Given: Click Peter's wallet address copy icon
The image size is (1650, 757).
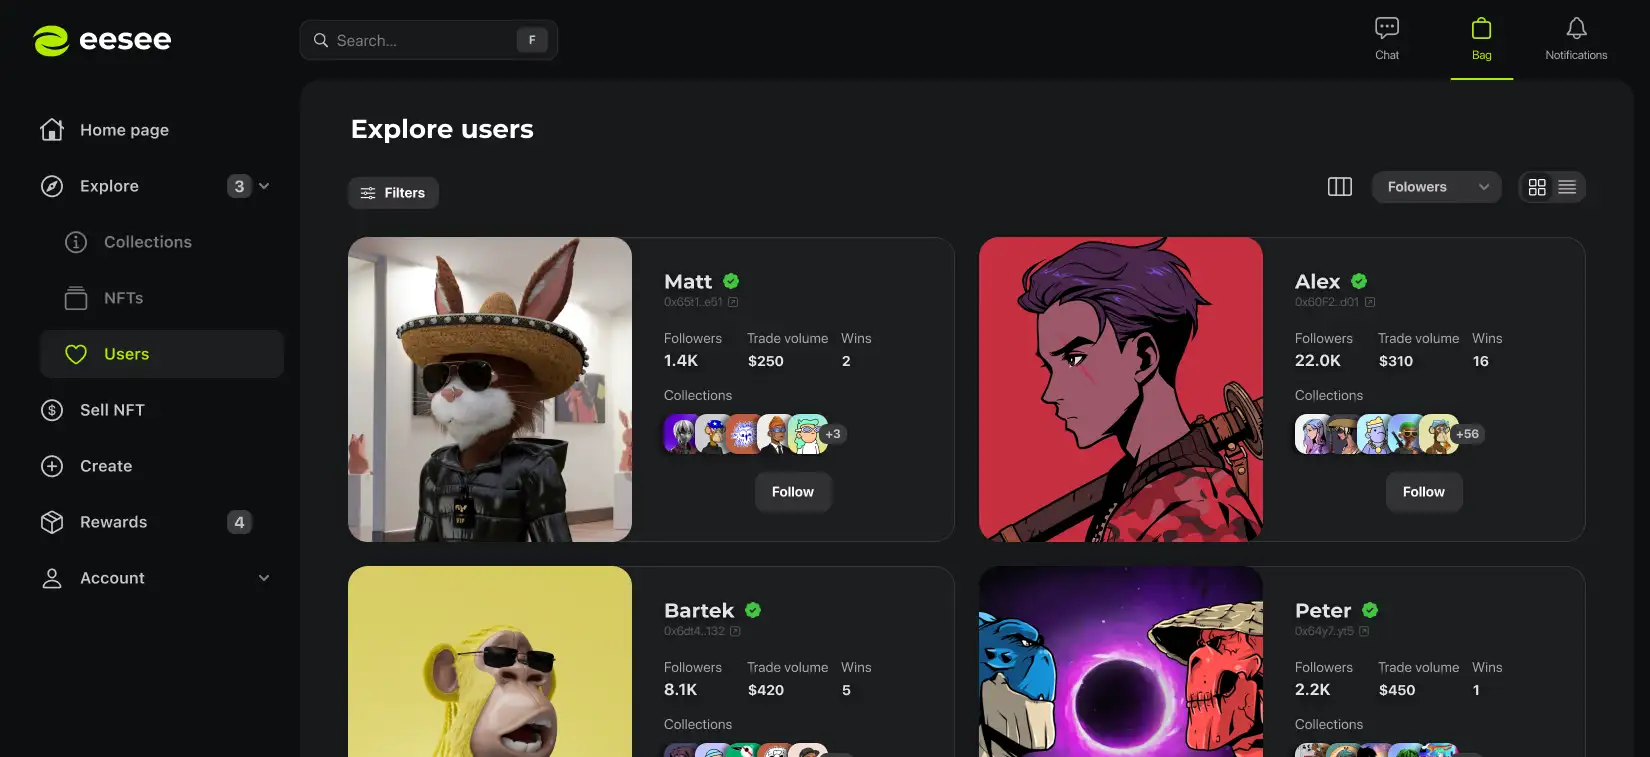Looking at the screenshot, I should point(1364,631).
